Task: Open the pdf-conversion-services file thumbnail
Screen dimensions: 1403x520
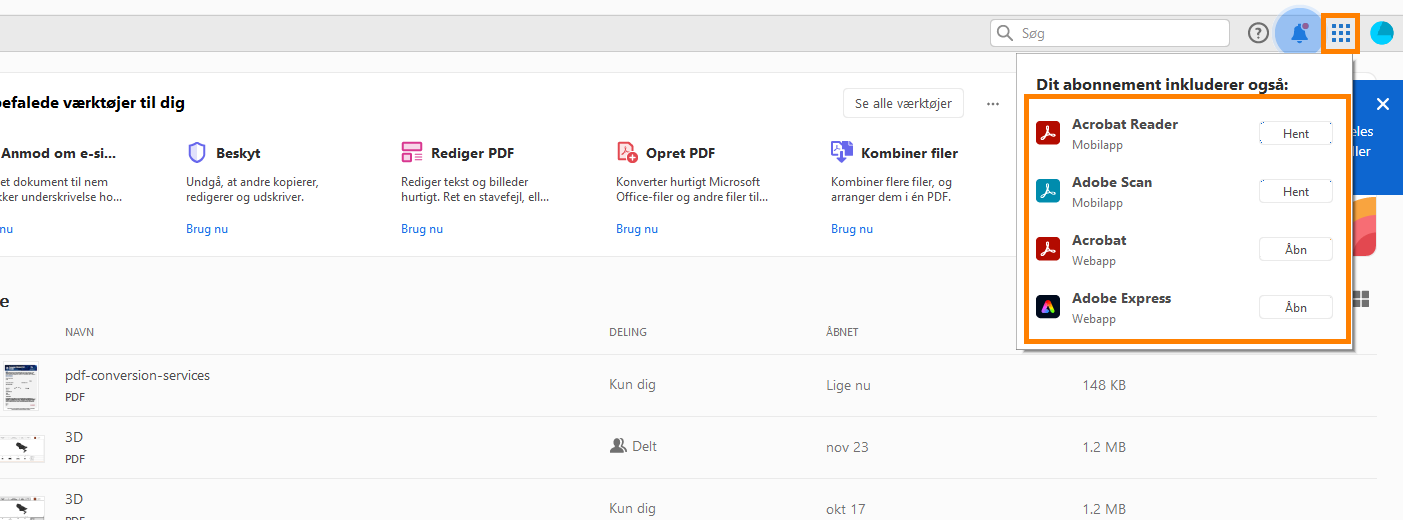Action: pos(21,386)
